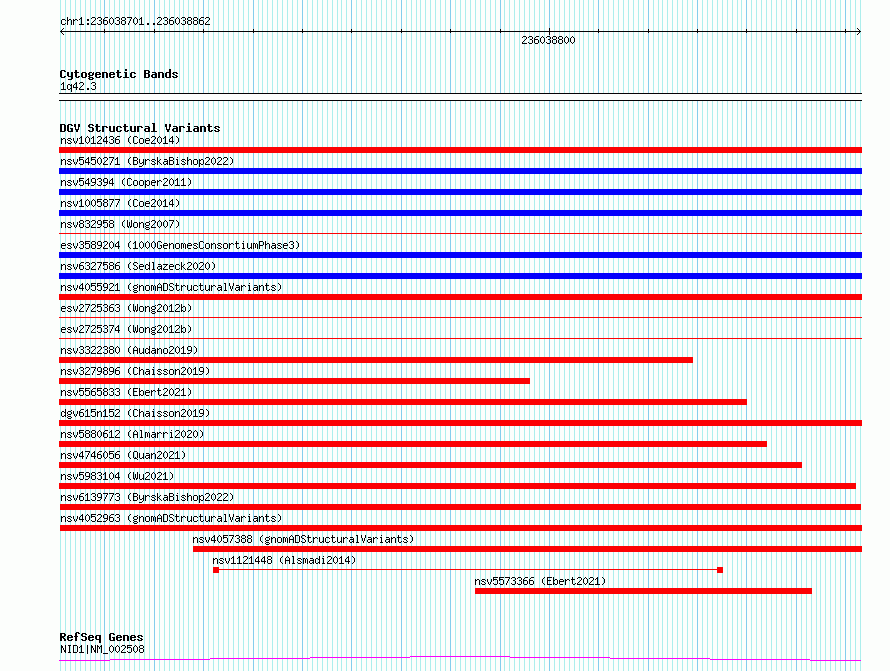Open nsv4052963 (gnomADStructuralVariants) variant

click(x=171, y=518)
